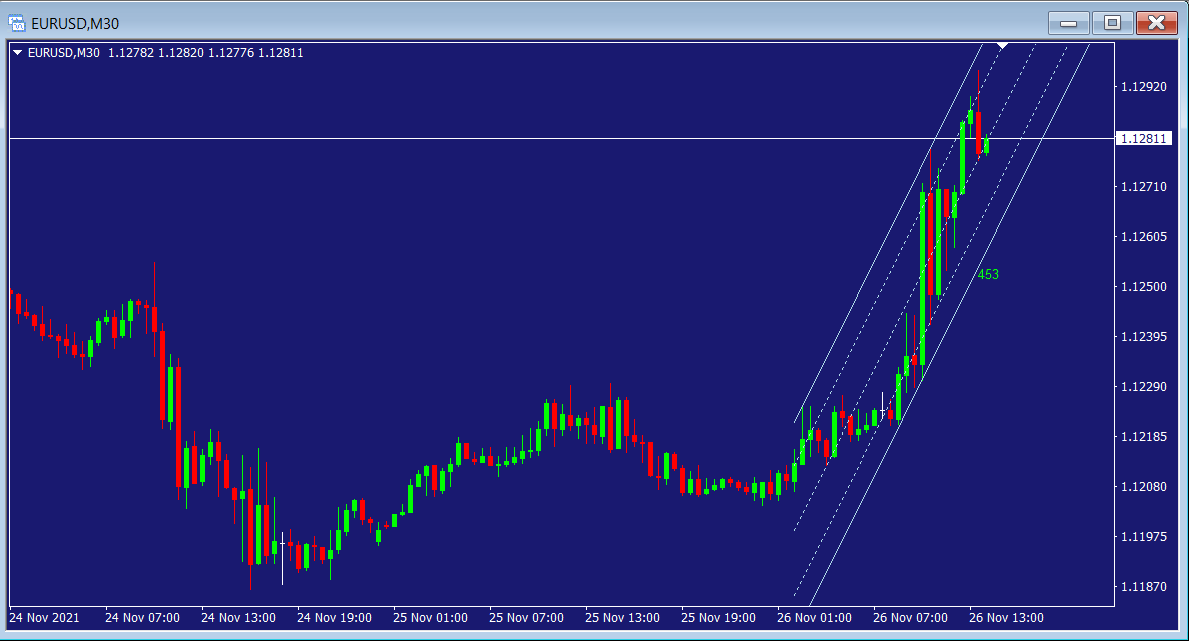The image size is (1189, 641).
Task: Maximize the EURUSD,M30 chart window
Action: (x=1112, y=22)
